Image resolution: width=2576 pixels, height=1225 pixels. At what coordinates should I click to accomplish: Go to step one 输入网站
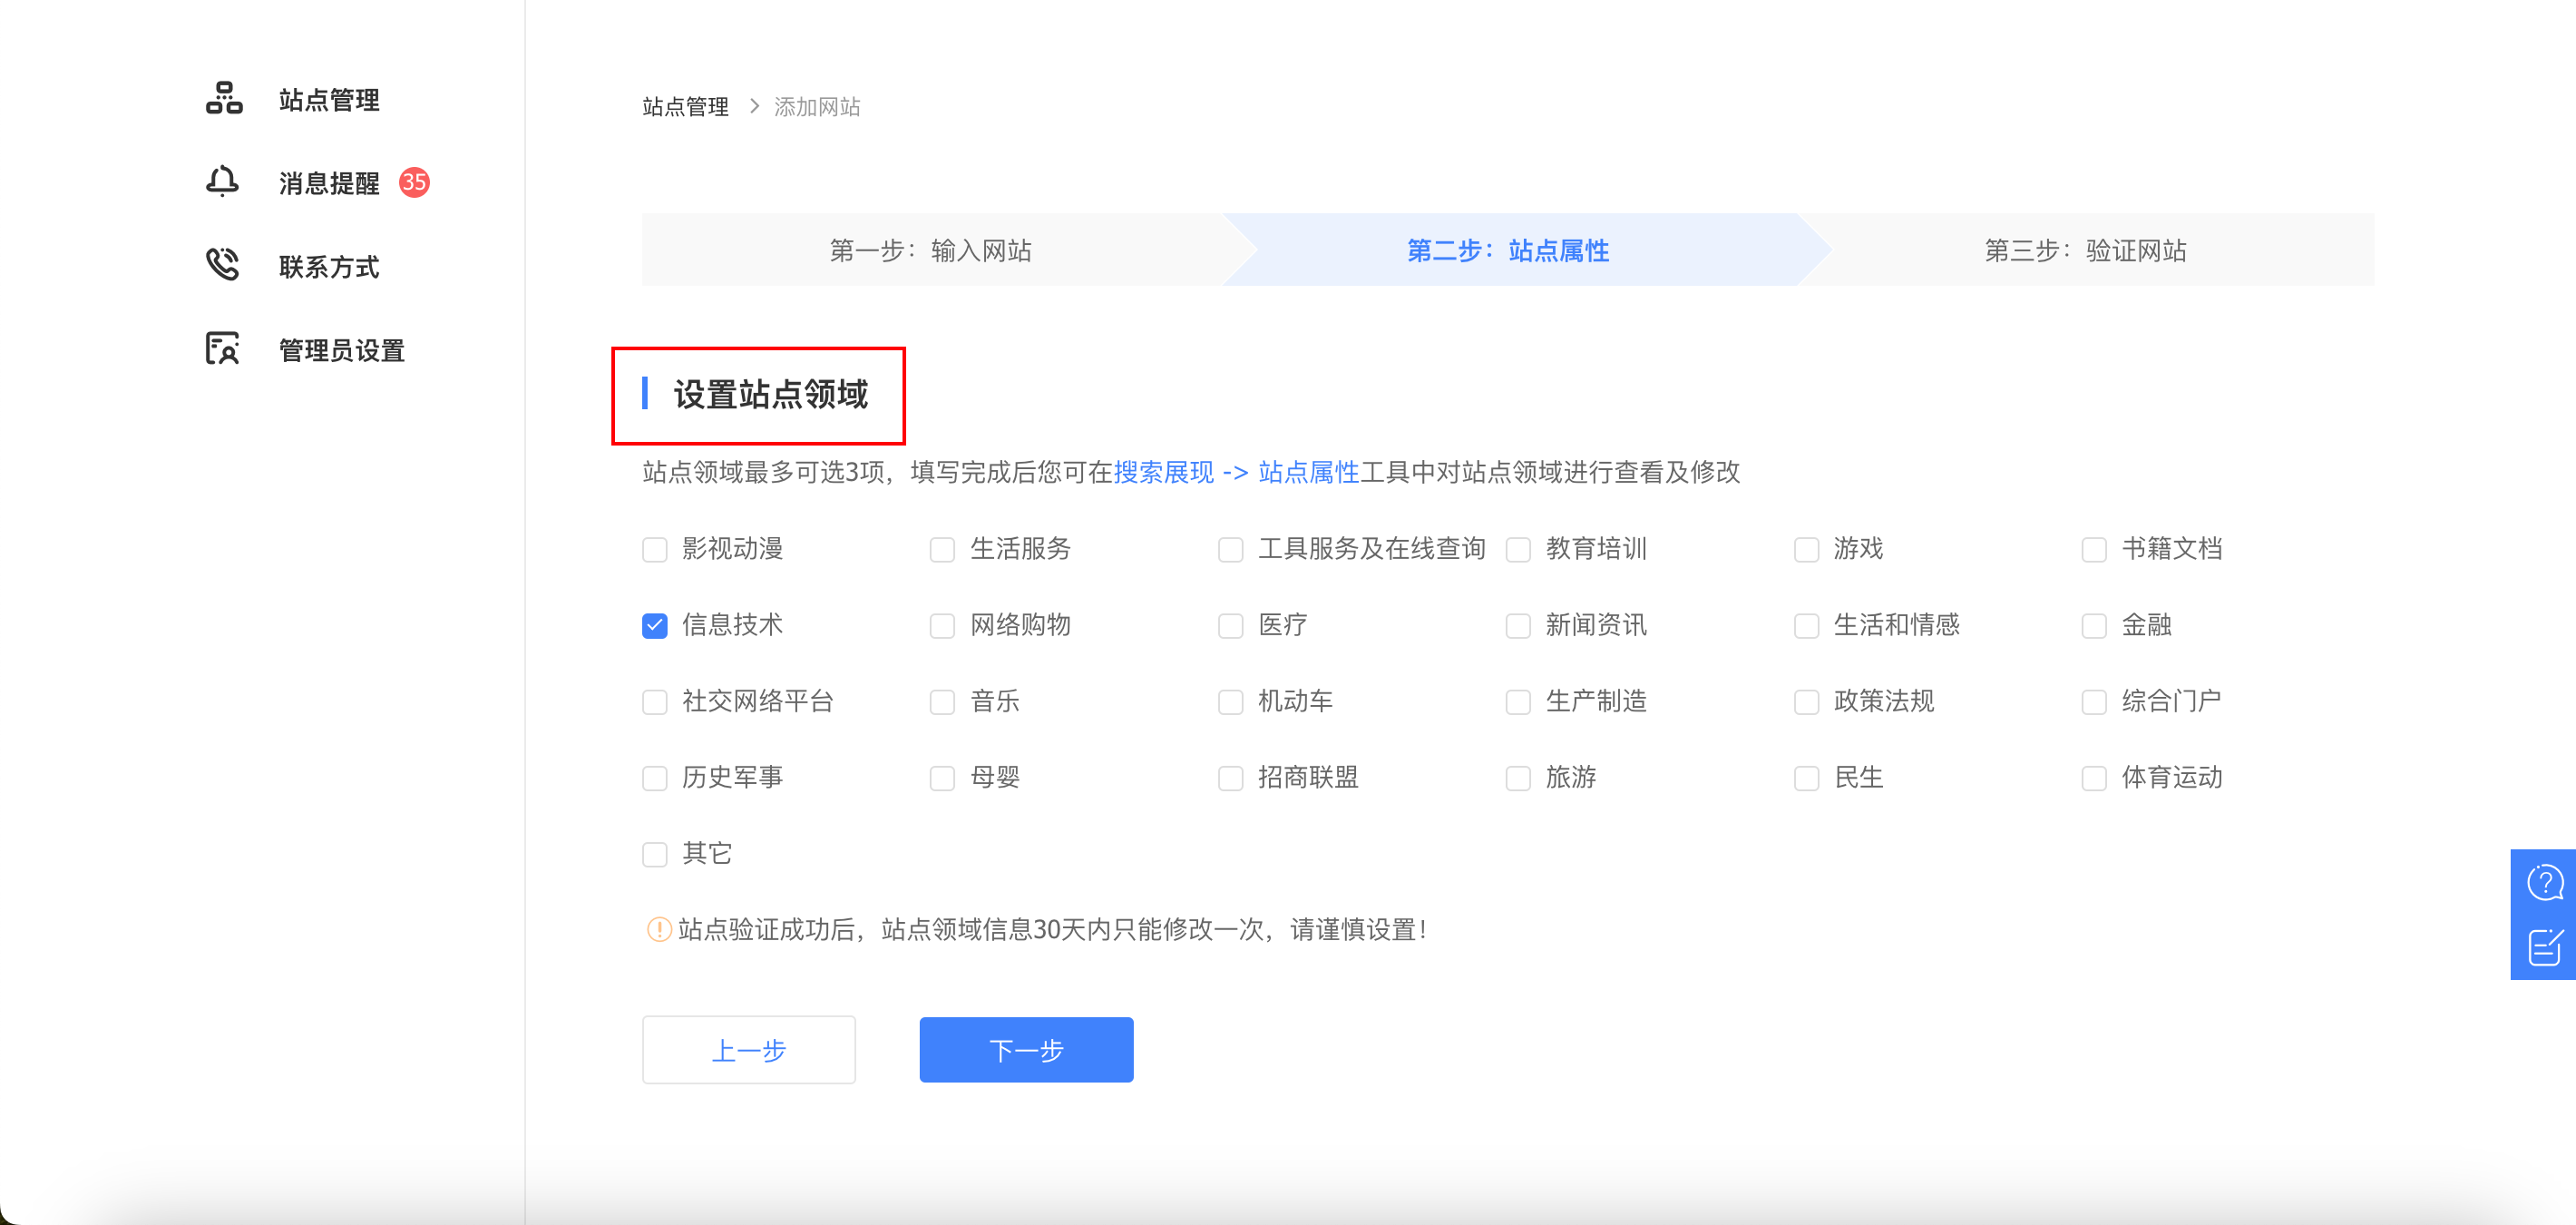tap(930, 250)
